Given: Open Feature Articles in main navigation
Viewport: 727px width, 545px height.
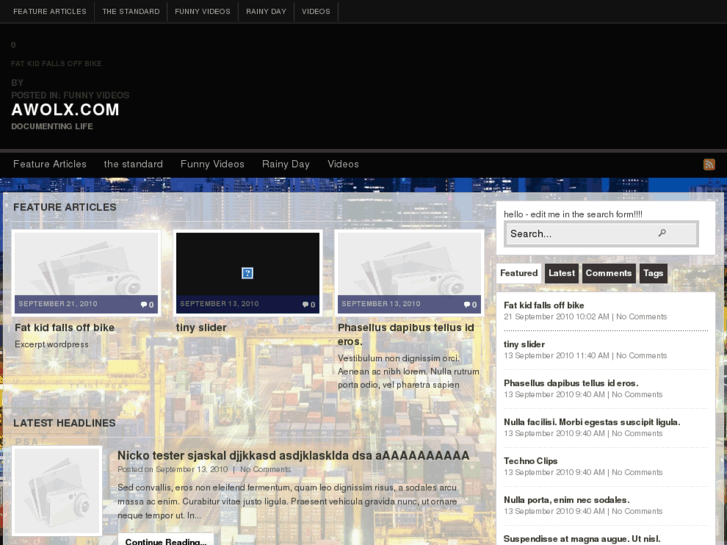Looking at the screenshot, I should click(50, 164).
